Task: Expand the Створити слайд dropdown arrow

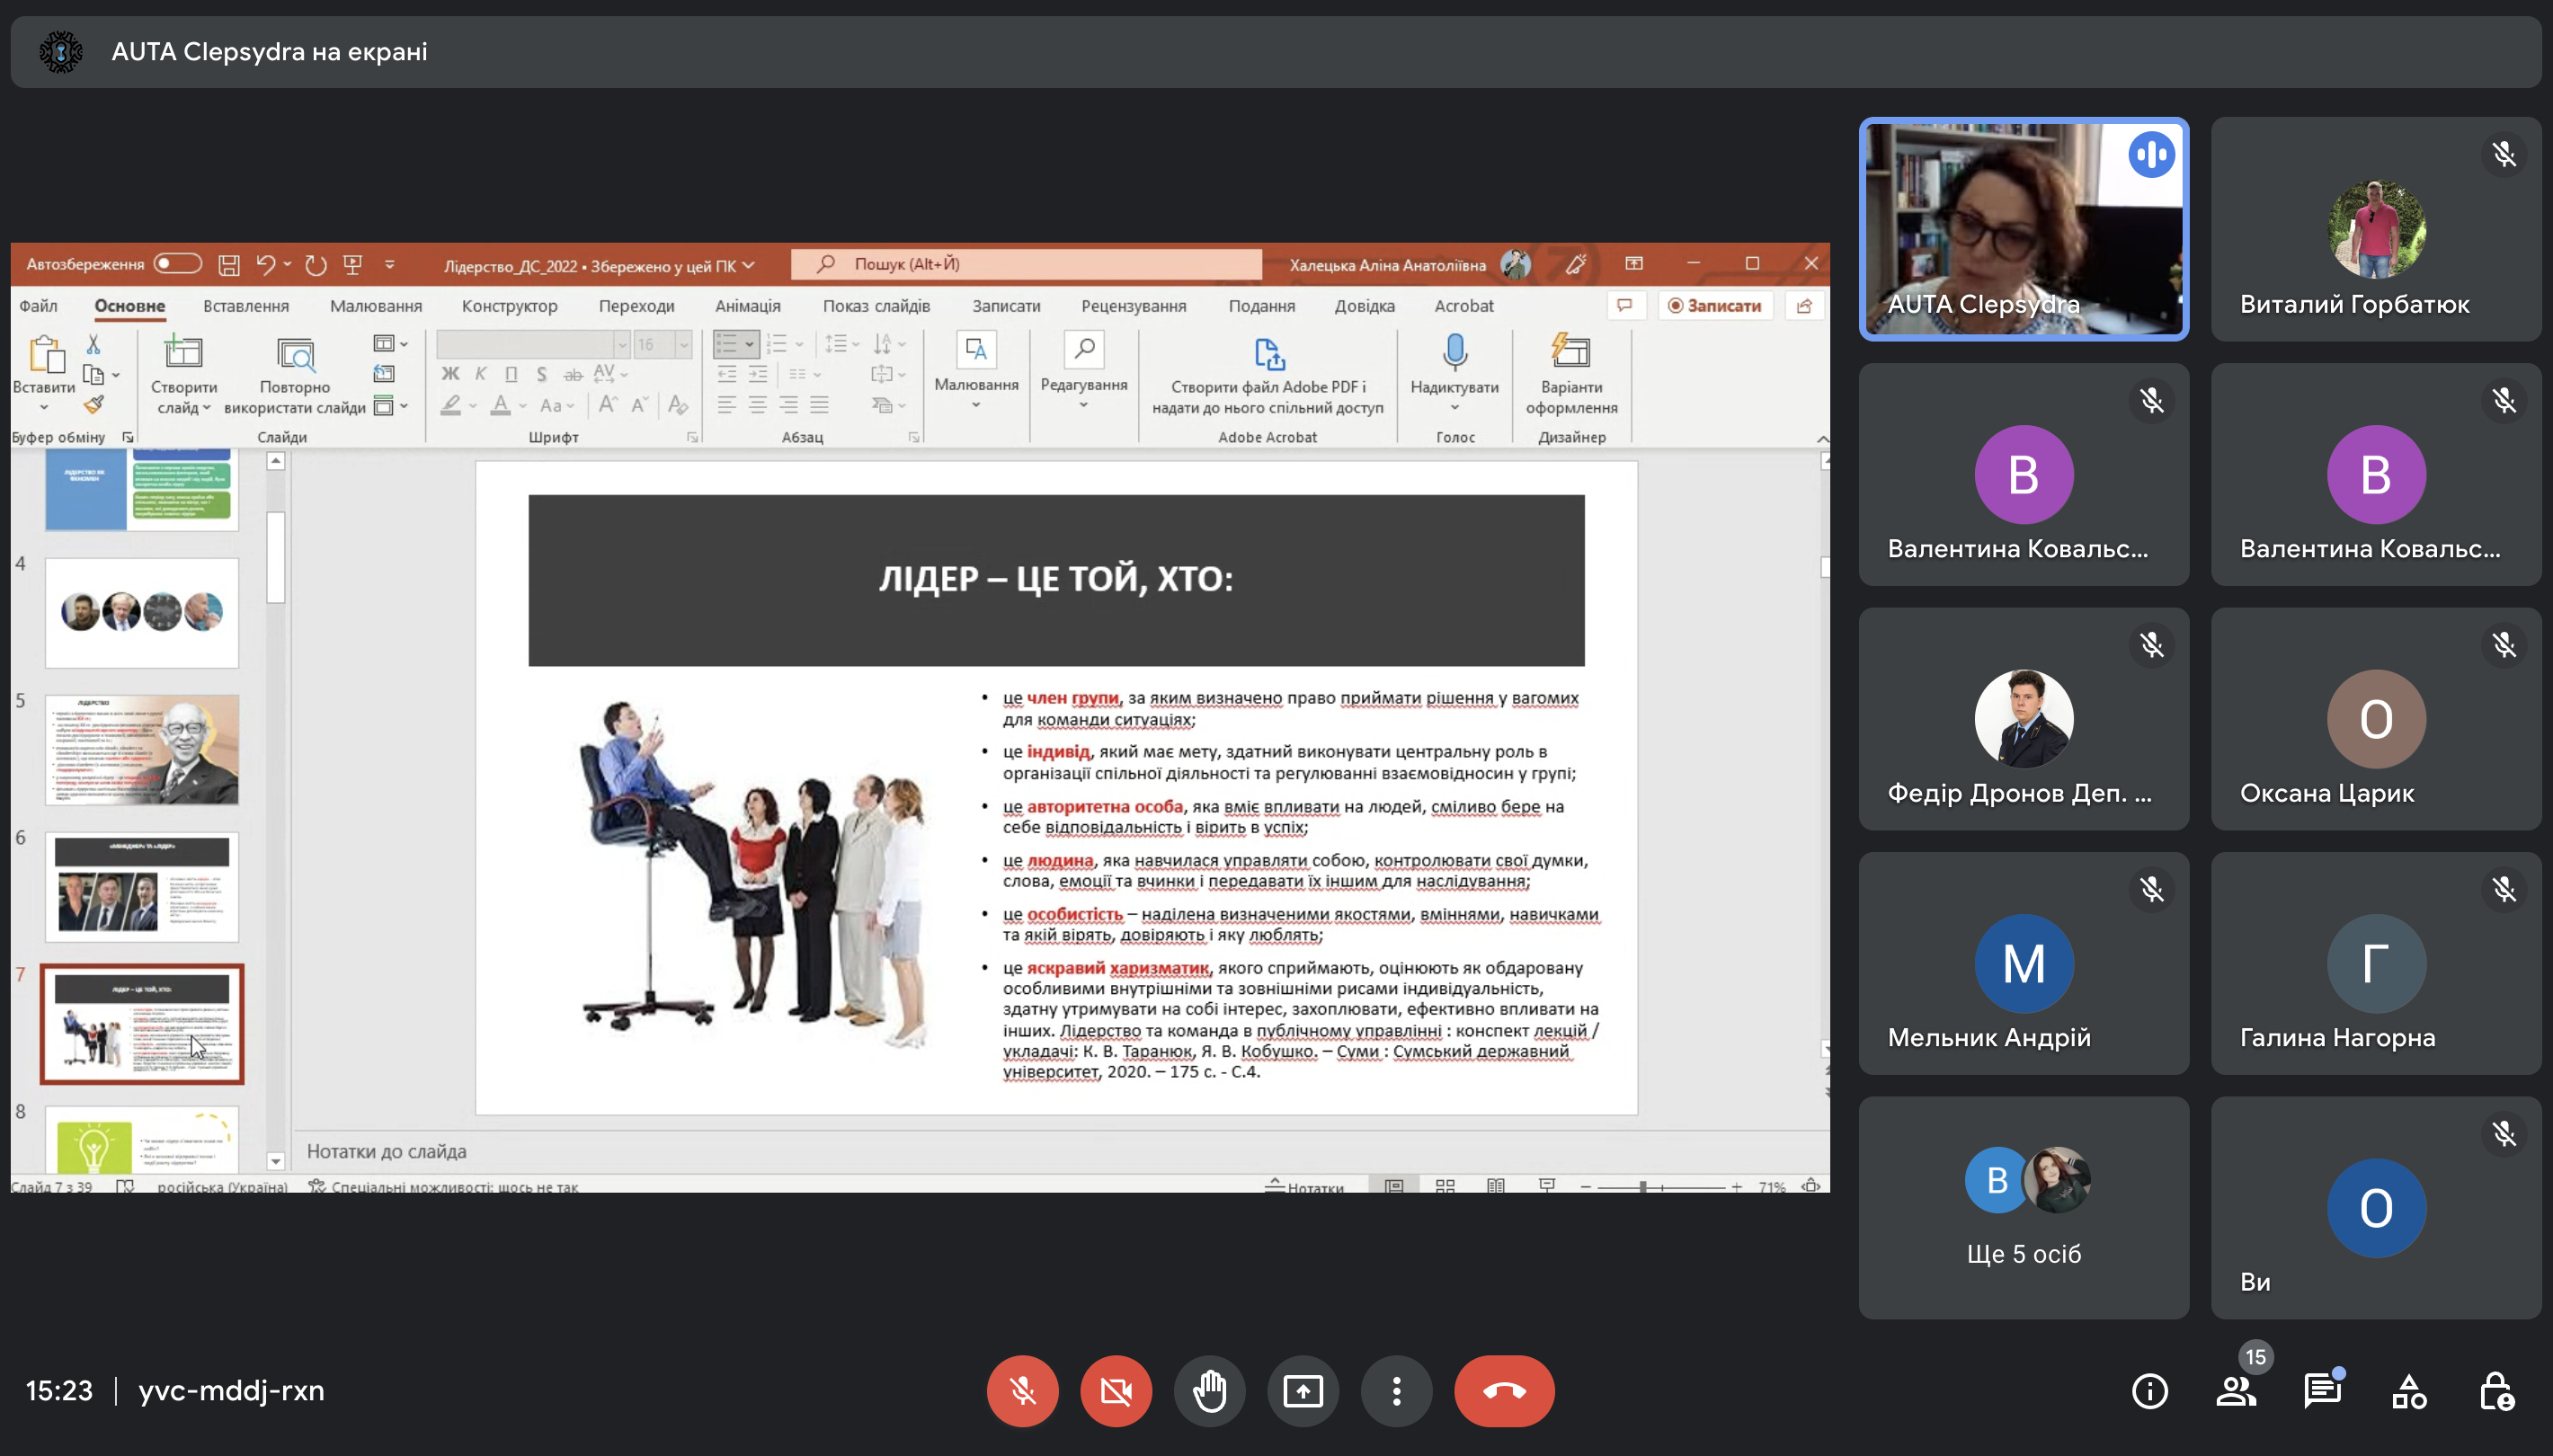Action: point(206,408)
